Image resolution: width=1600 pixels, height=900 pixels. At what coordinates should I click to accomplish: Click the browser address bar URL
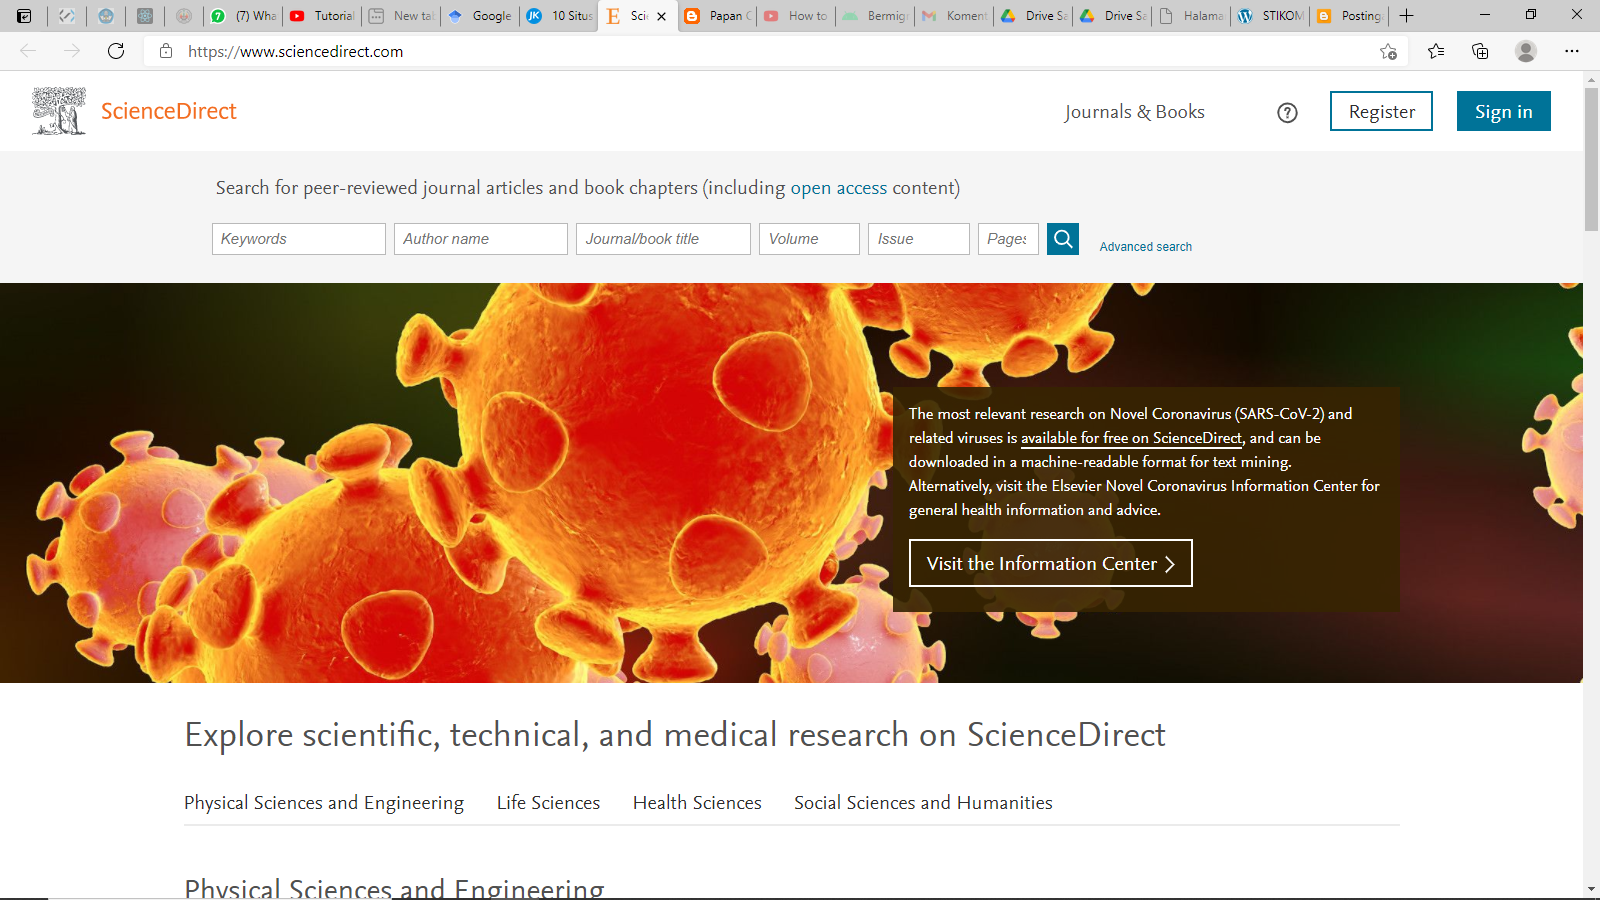click(x=296, y=51)
